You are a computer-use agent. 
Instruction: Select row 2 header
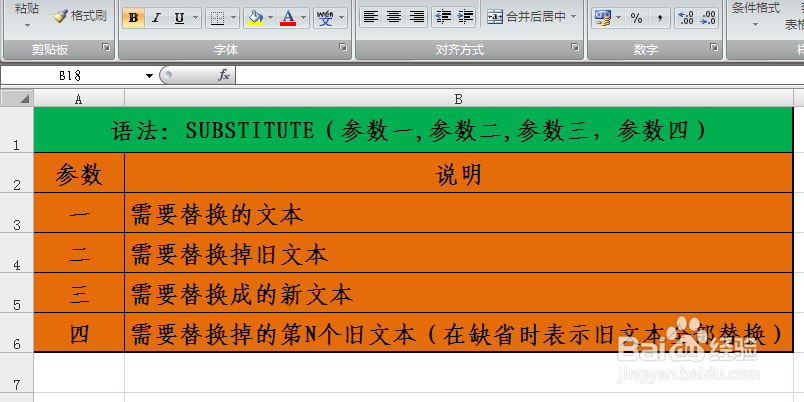click(x=17, y=173)
